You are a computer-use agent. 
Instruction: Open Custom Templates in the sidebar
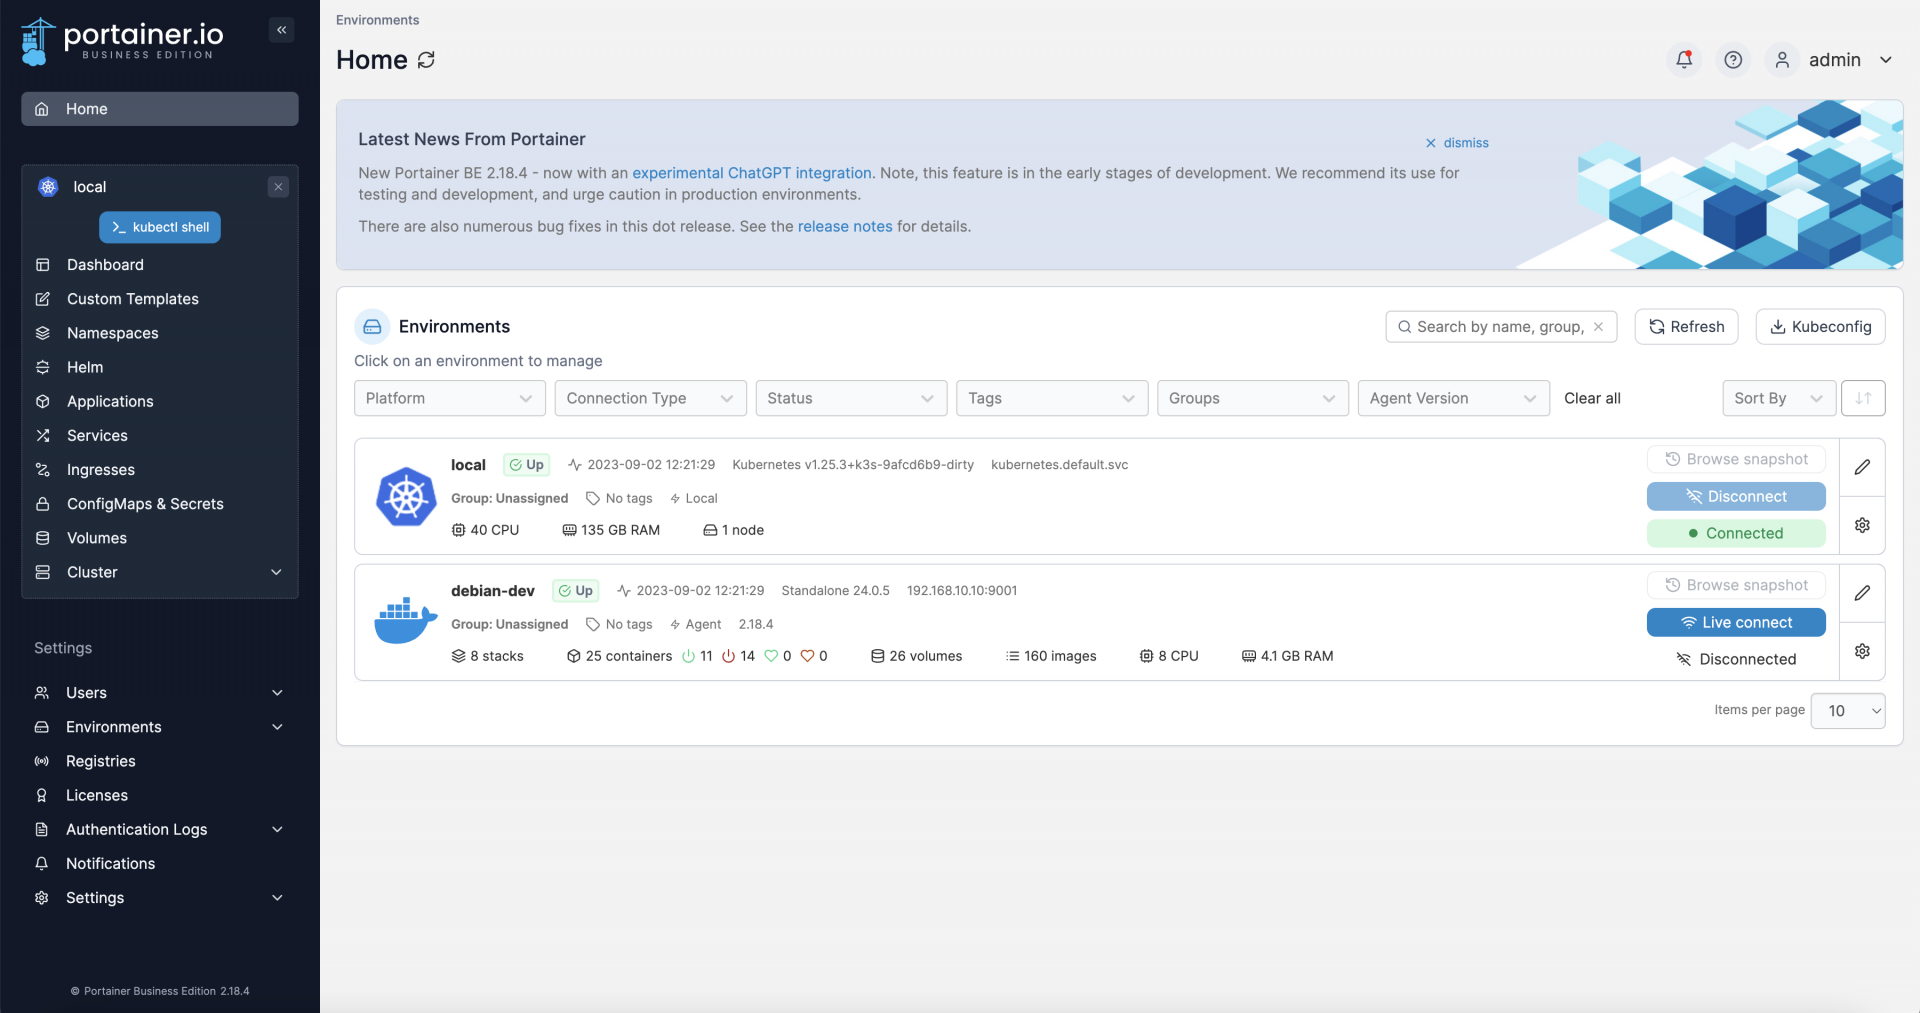click(160, 299)
